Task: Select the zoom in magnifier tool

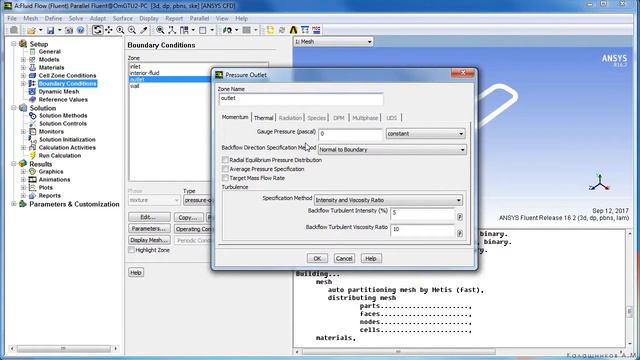Action: 120,30
